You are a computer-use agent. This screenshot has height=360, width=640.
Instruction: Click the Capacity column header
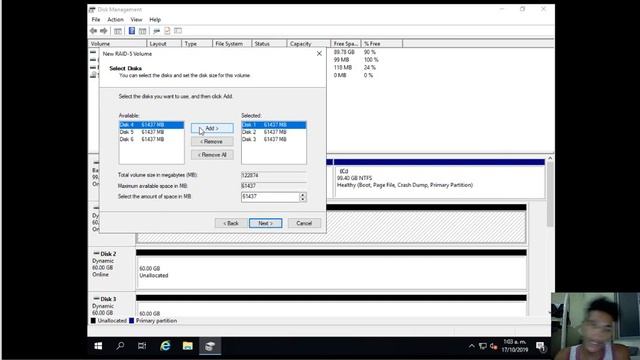[309, 44]
